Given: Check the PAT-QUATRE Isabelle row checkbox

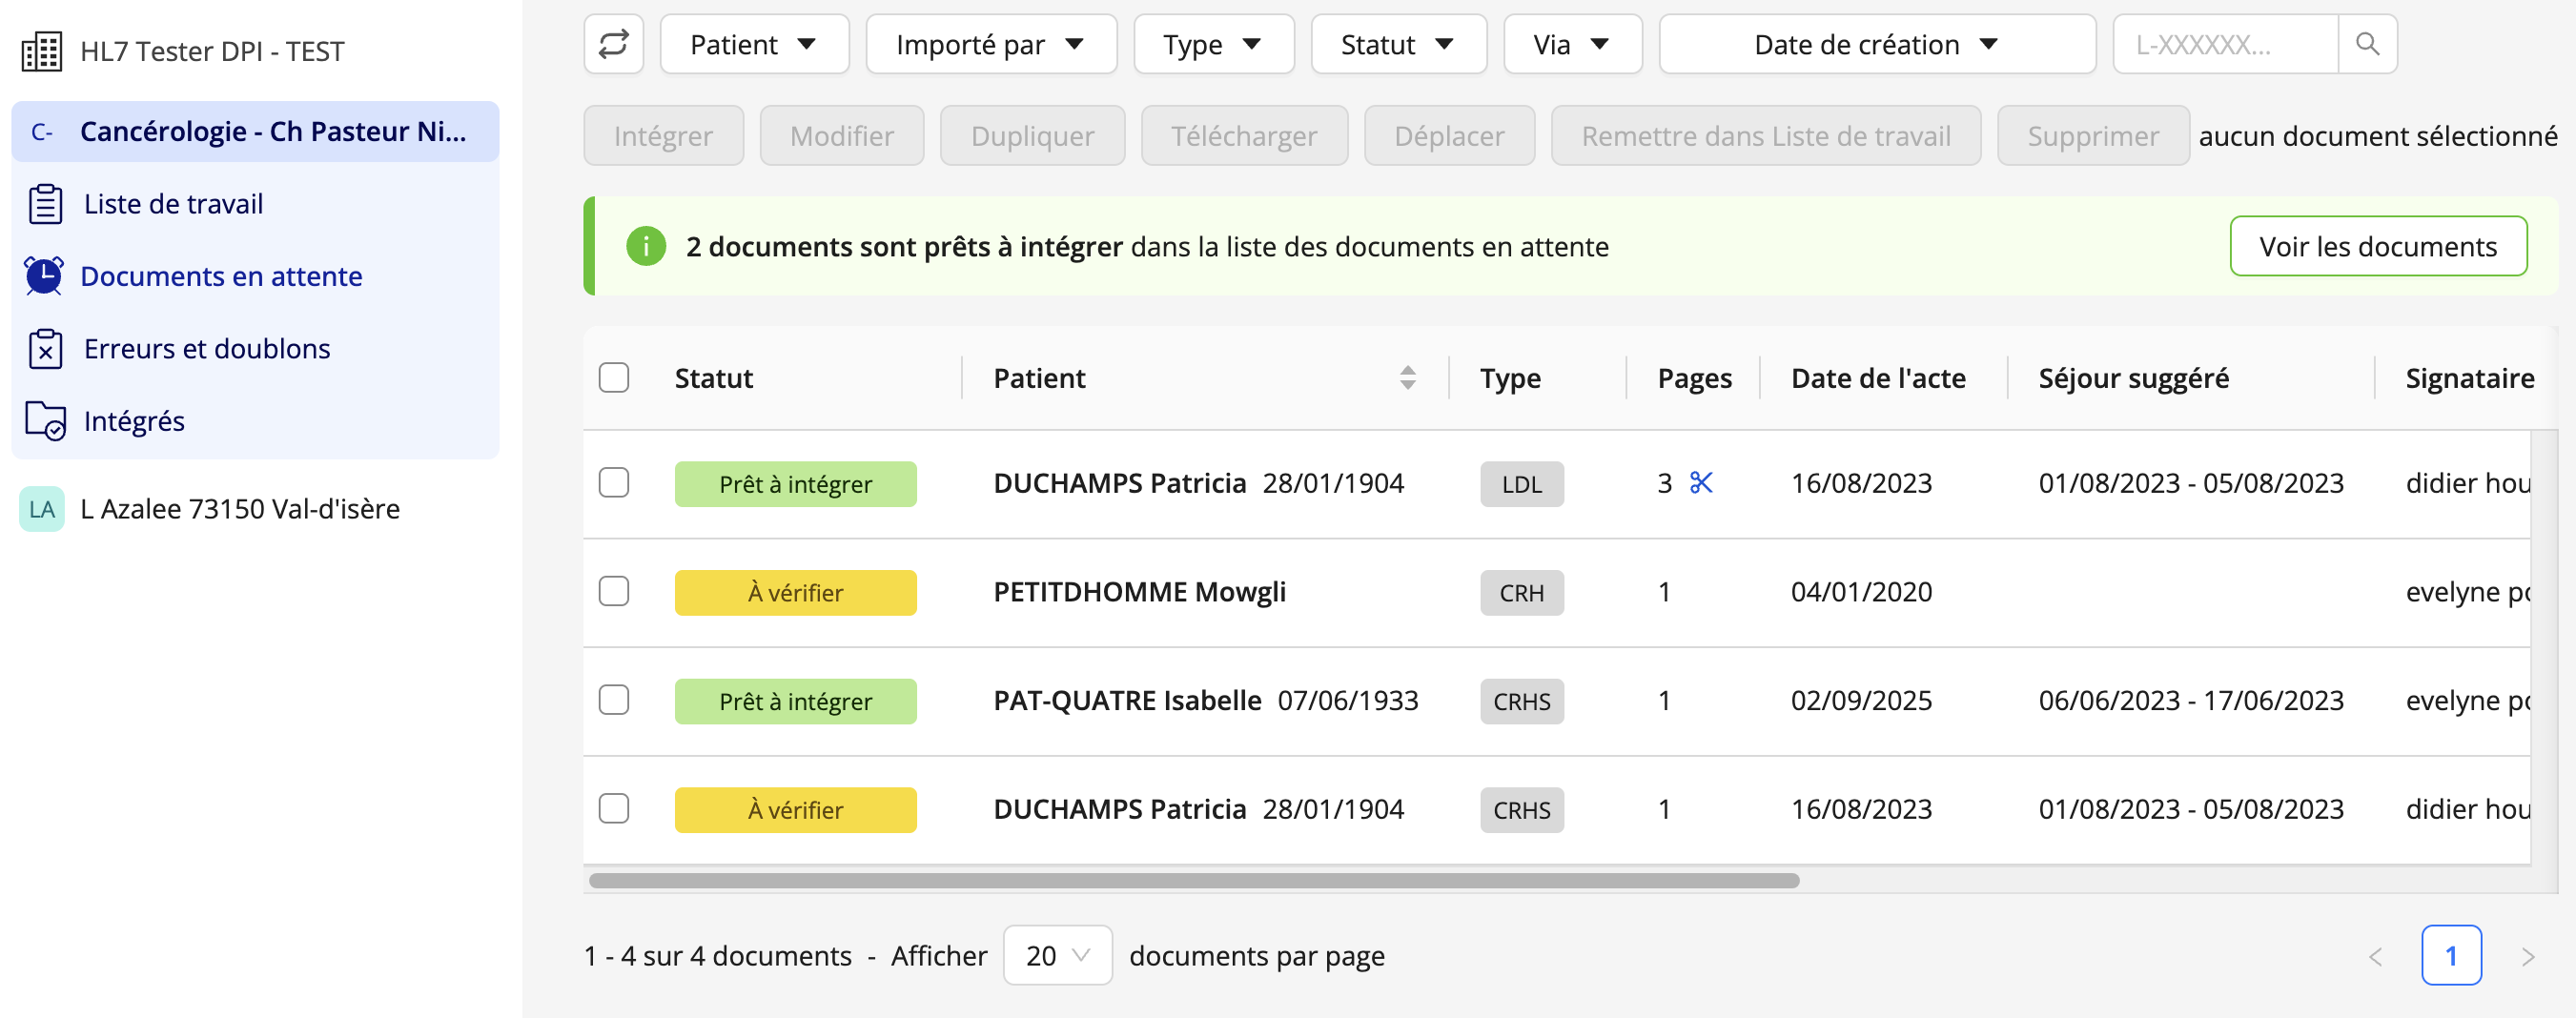Looking at the screenshot, I should [x=614, y=700].
